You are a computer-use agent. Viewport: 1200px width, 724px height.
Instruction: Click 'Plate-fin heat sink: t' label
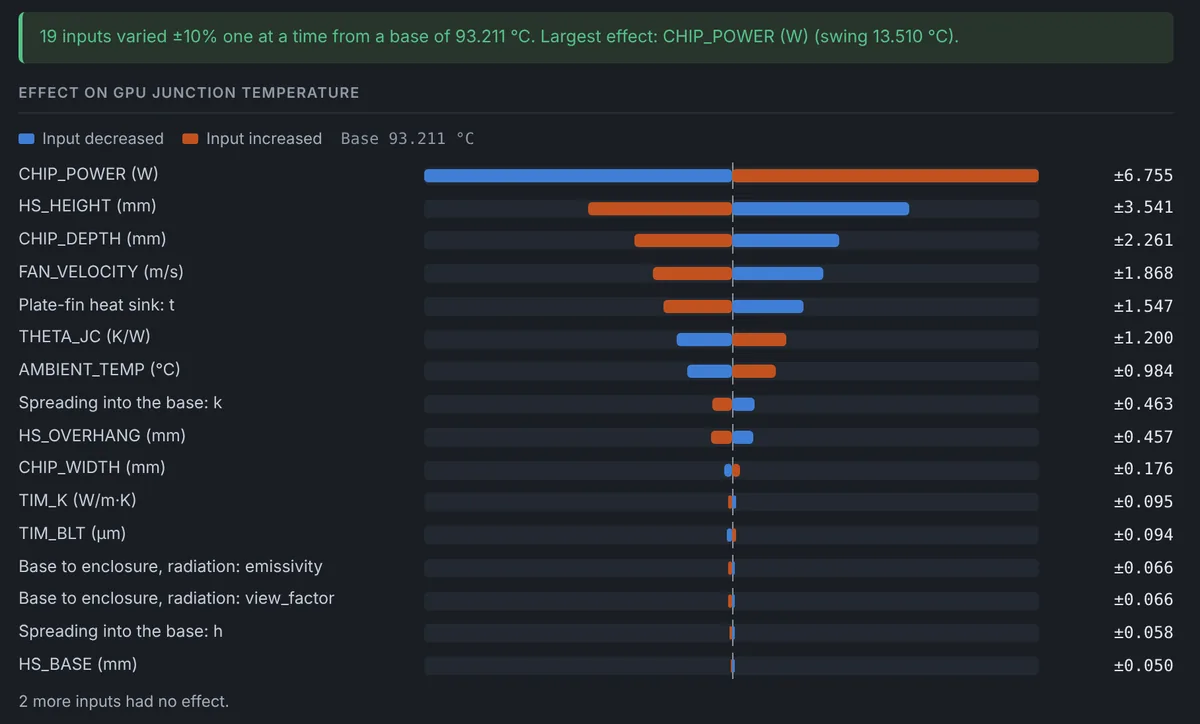(97, 304)
